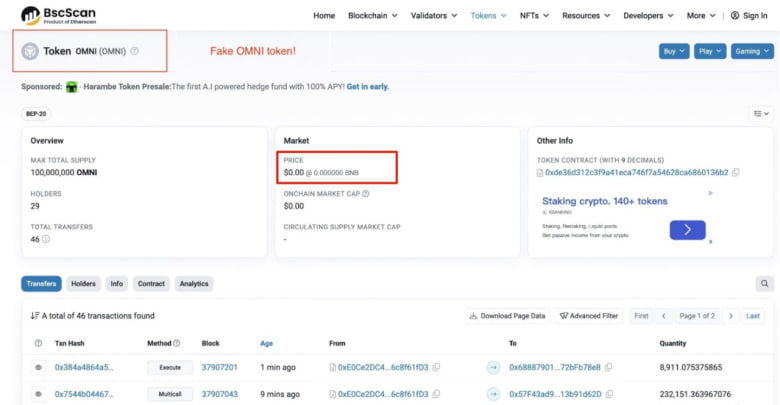The width and height of the screenshot is (780, 405).
Task: Click the Execute method badge
Action: click(x=170, y=368)
